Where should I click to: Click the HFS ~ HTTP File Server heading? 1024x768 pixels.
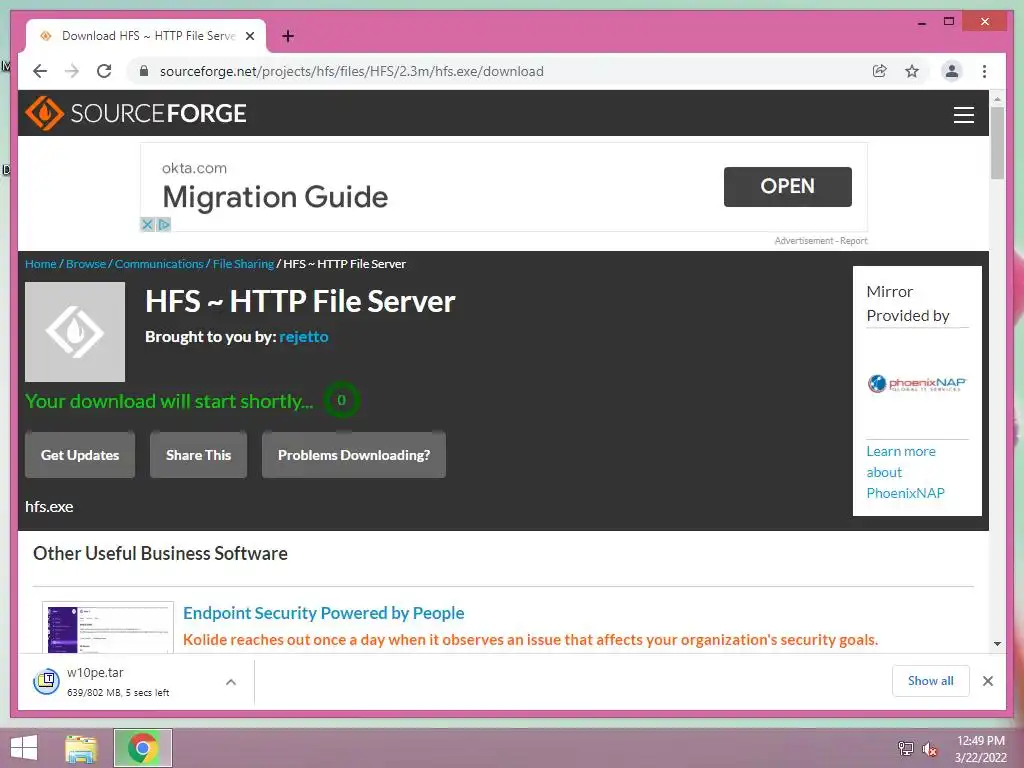[300, 302]
